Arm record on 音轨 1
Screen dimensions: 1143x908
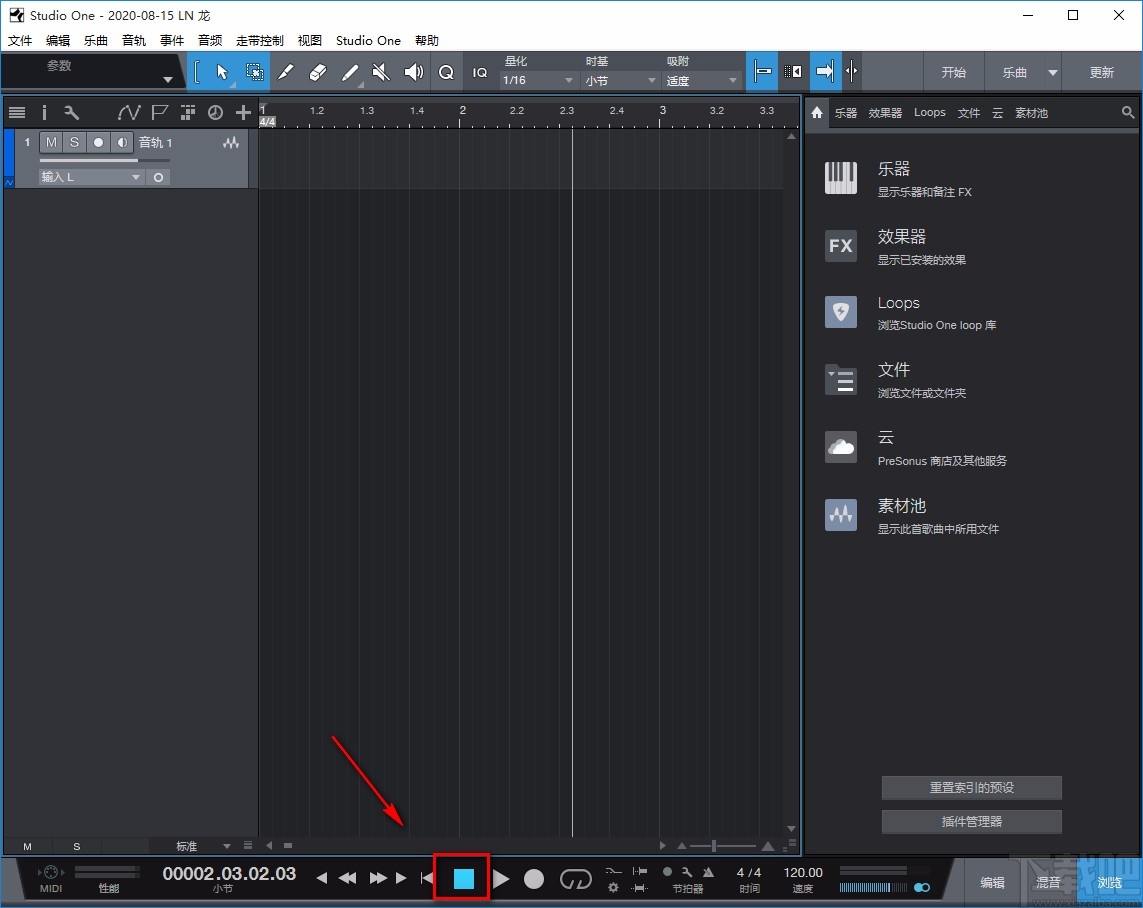pos(98,142)
